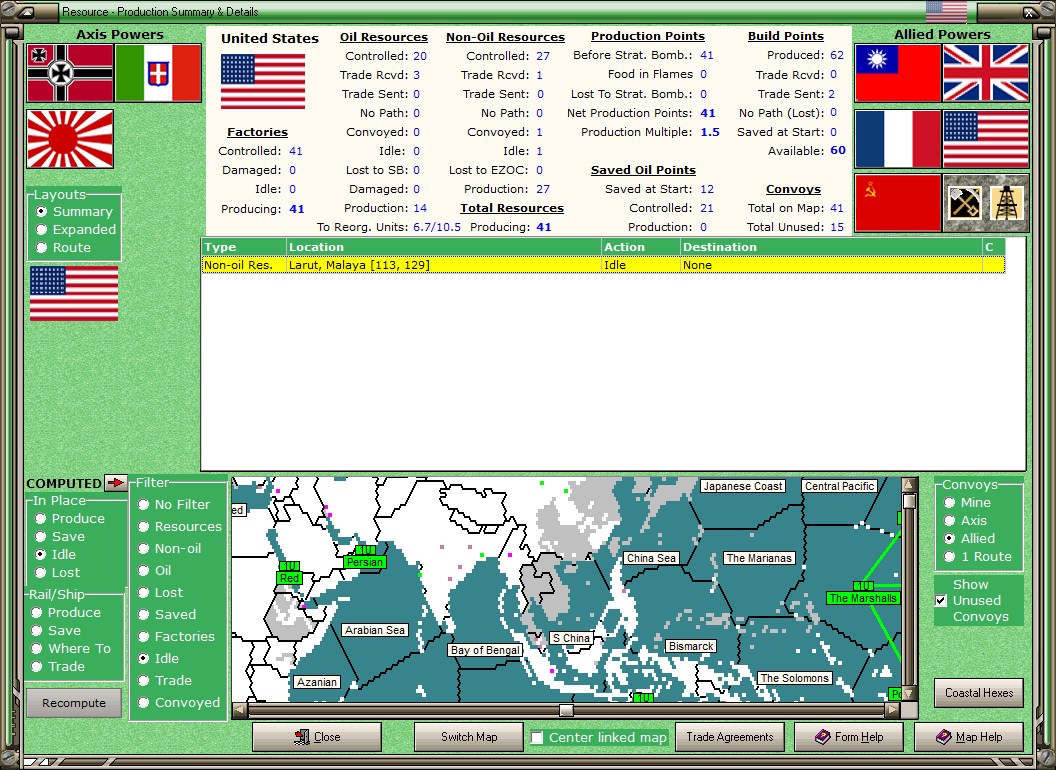Select the Chinese flag under Allied Powers
1056x770 pixels.
click(x=897, y=73)
